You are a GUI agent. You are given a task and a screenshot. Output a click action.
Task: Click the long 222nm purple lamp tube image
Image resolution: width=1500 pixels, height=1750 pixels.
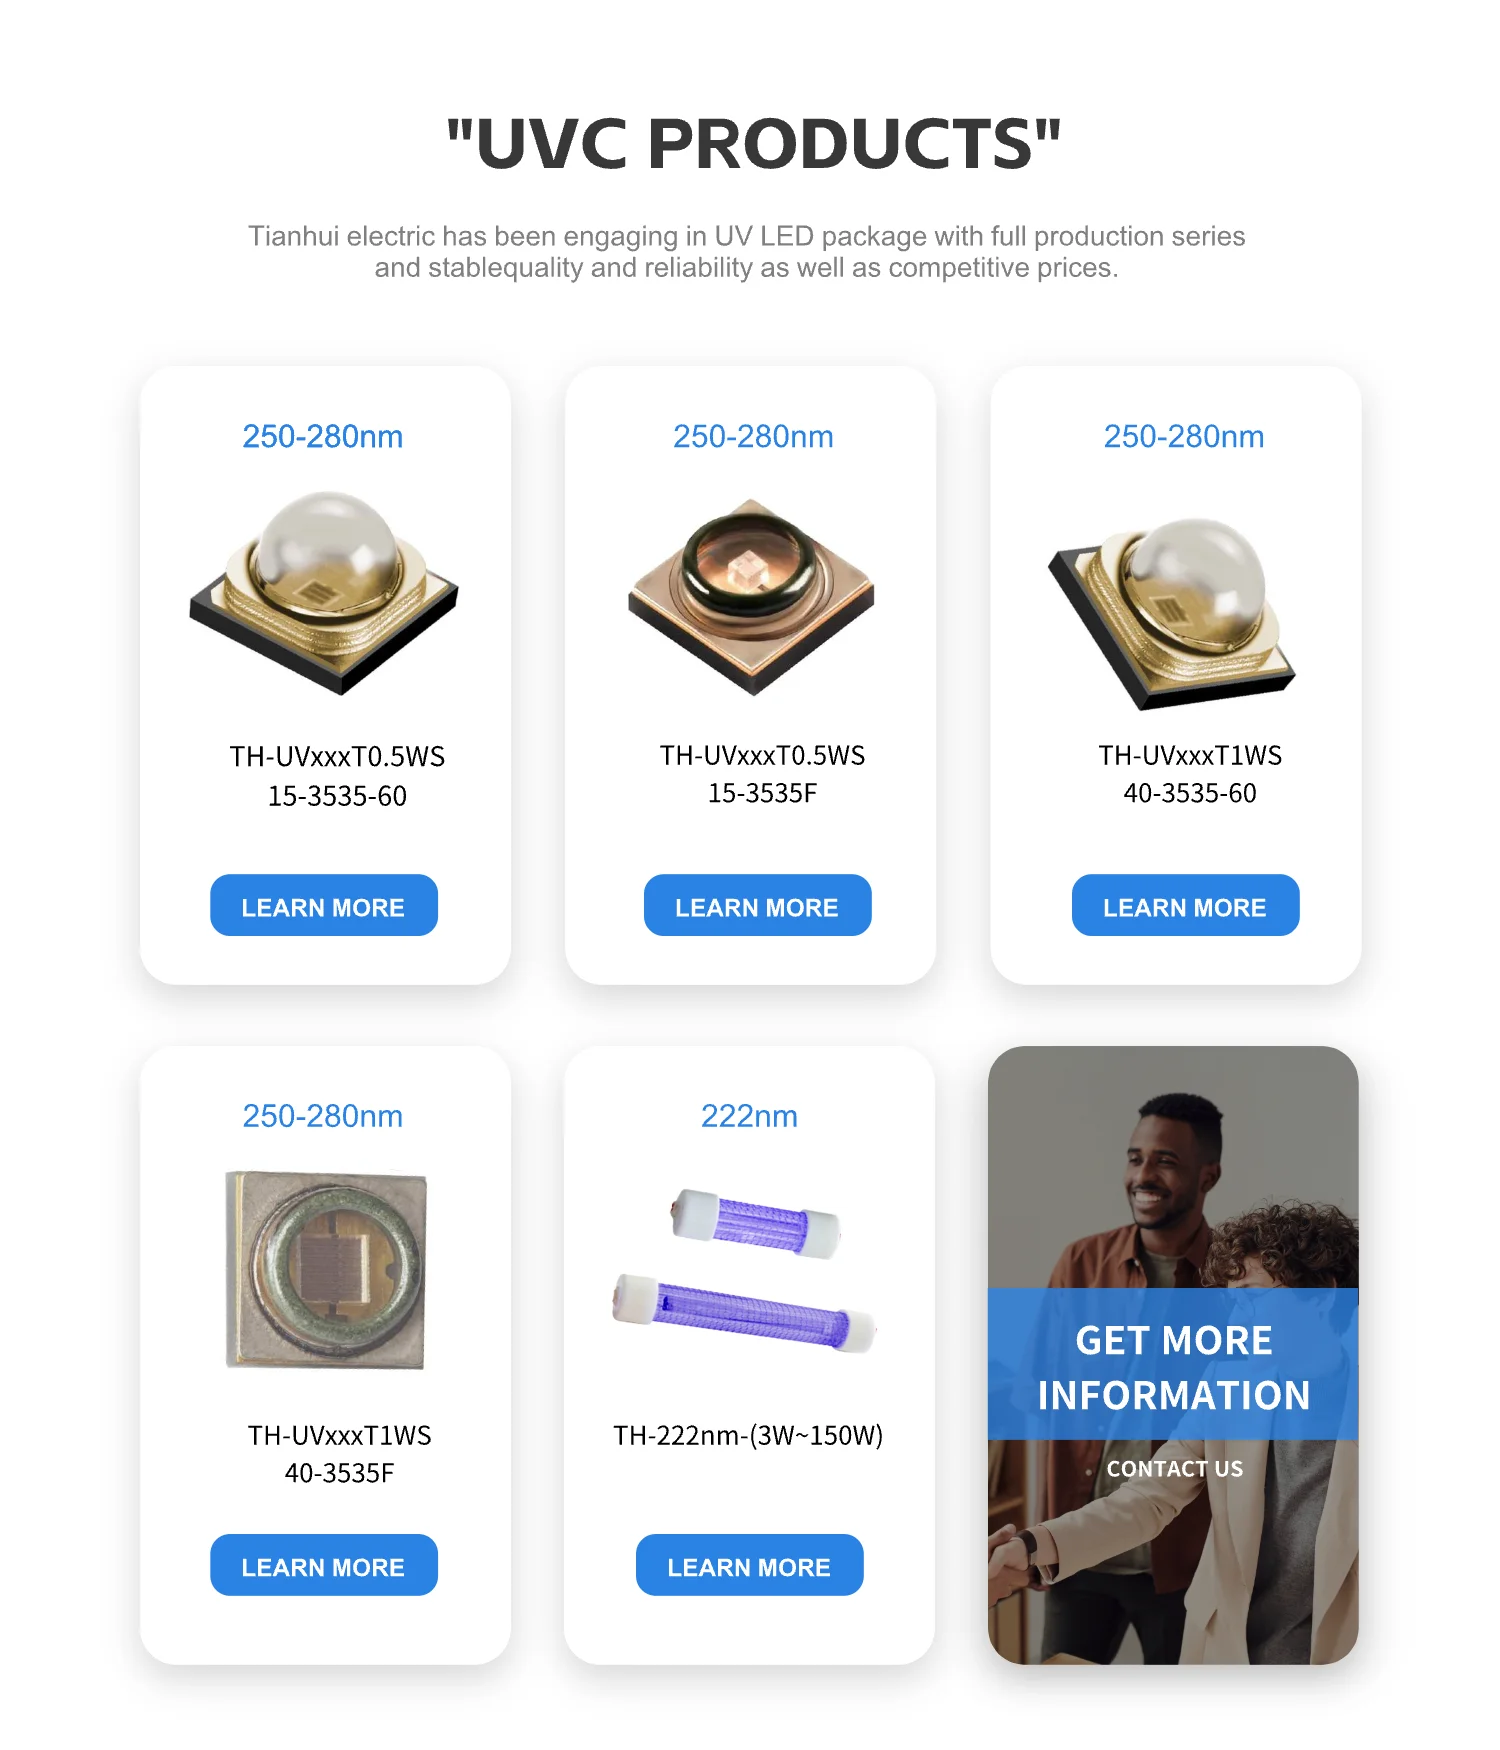[x=744, y=1314]
